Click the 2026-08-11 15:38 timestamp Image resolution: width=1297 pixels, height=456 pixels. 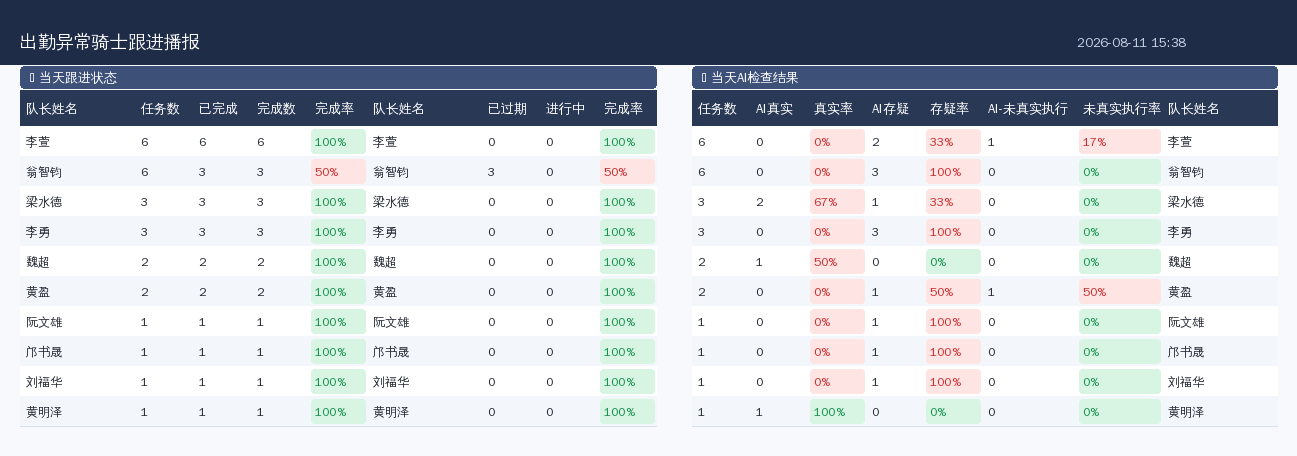(x=1131, y=43)
